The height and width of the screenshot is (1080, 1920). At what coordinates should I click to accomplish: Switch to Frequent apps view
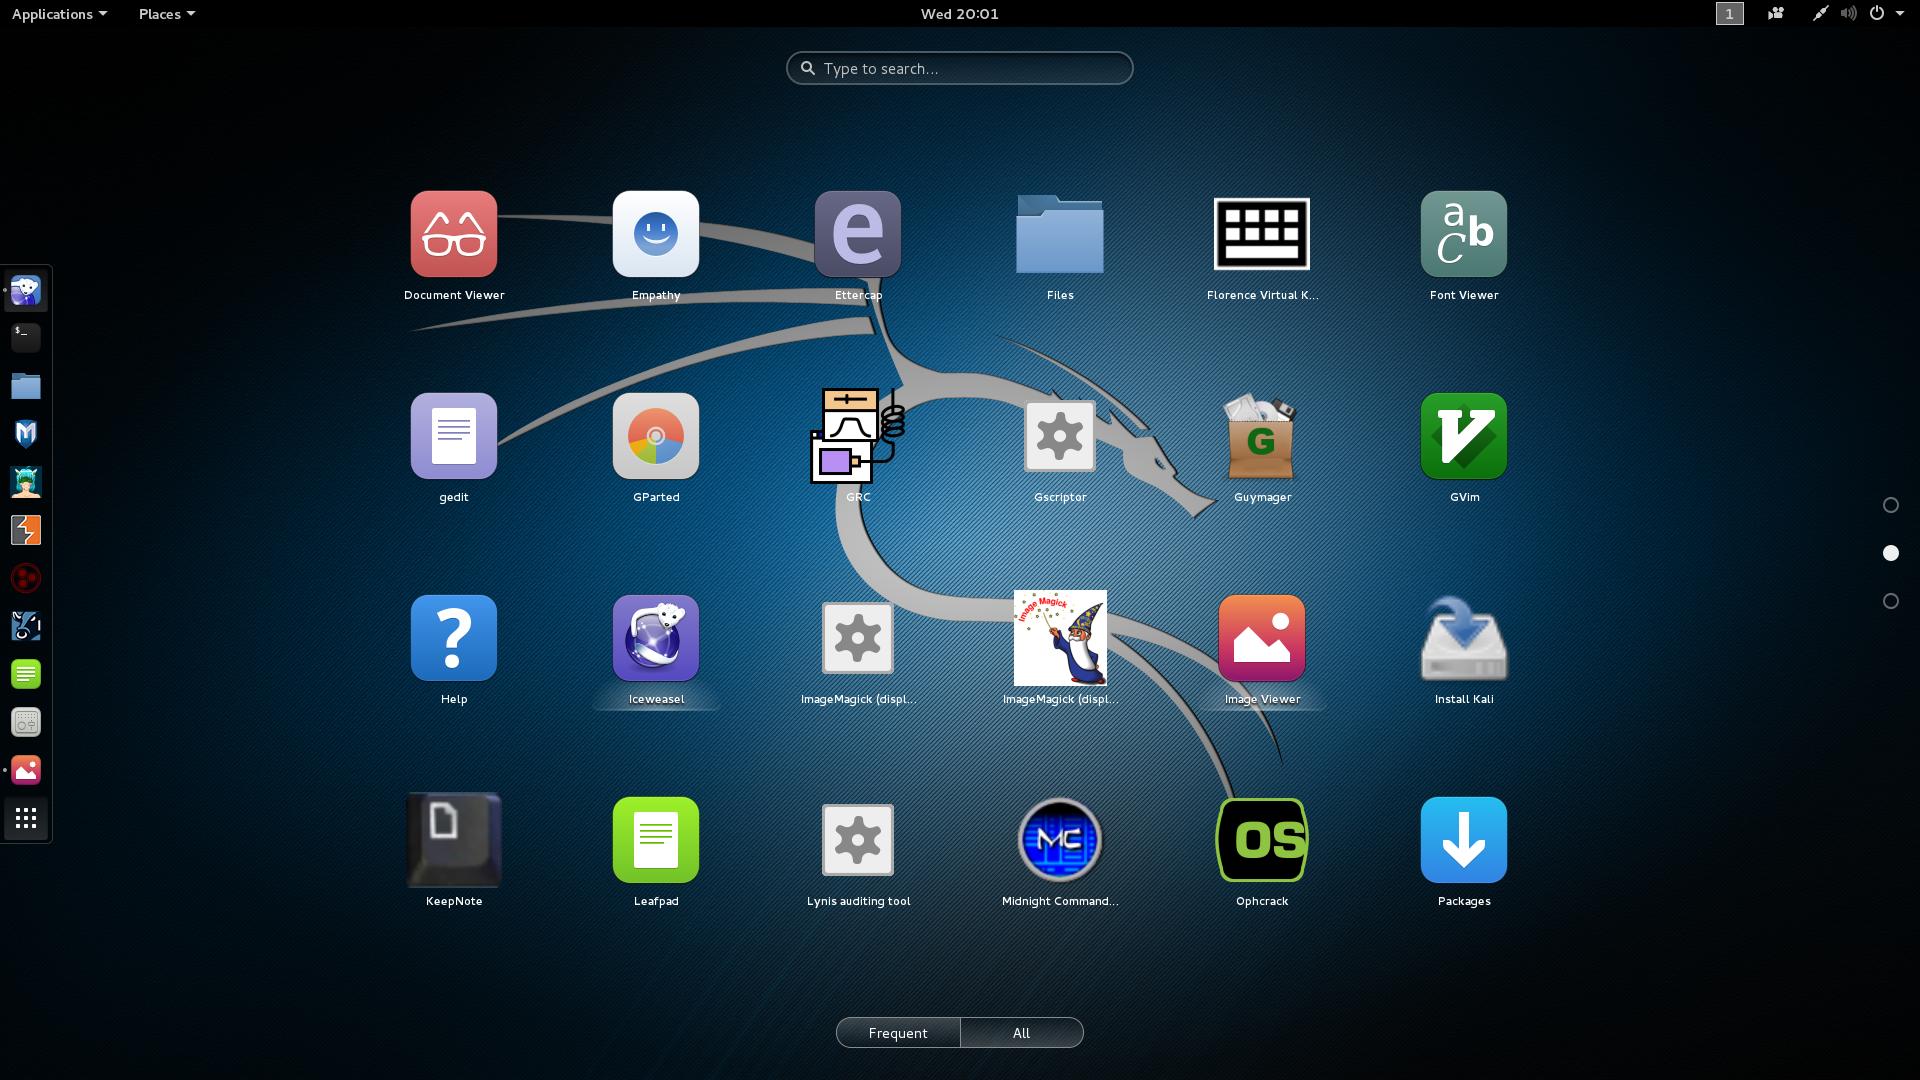coord(898,1033)
